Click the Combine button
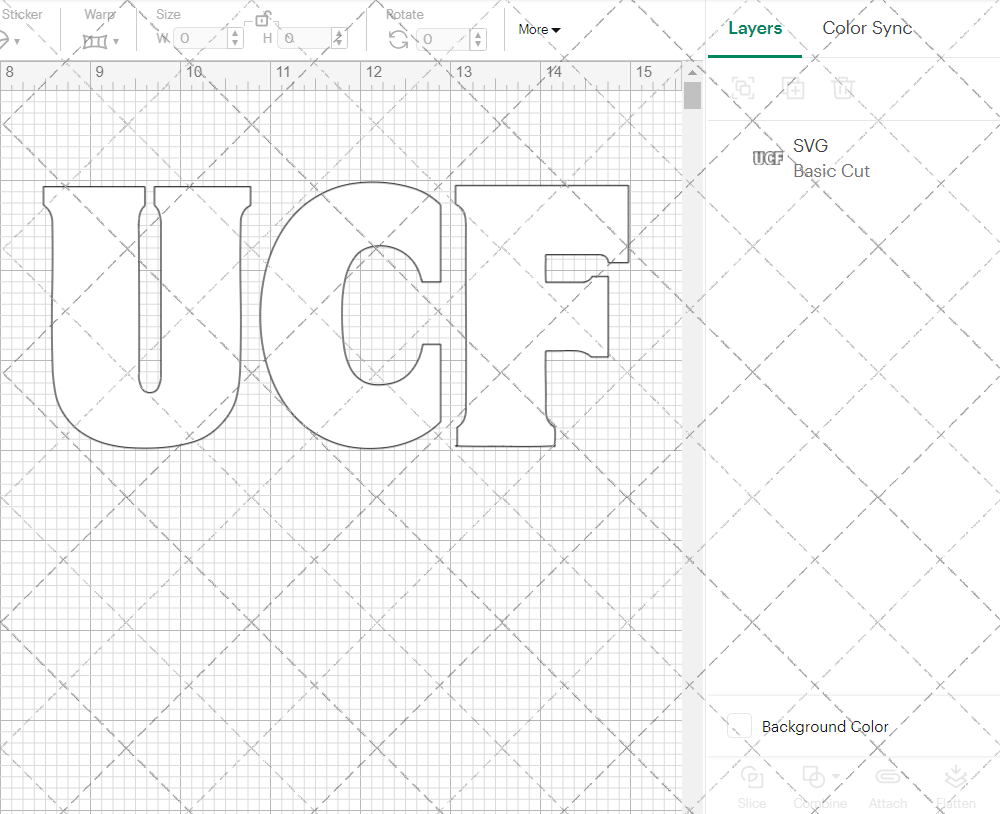 coord(820,788)
